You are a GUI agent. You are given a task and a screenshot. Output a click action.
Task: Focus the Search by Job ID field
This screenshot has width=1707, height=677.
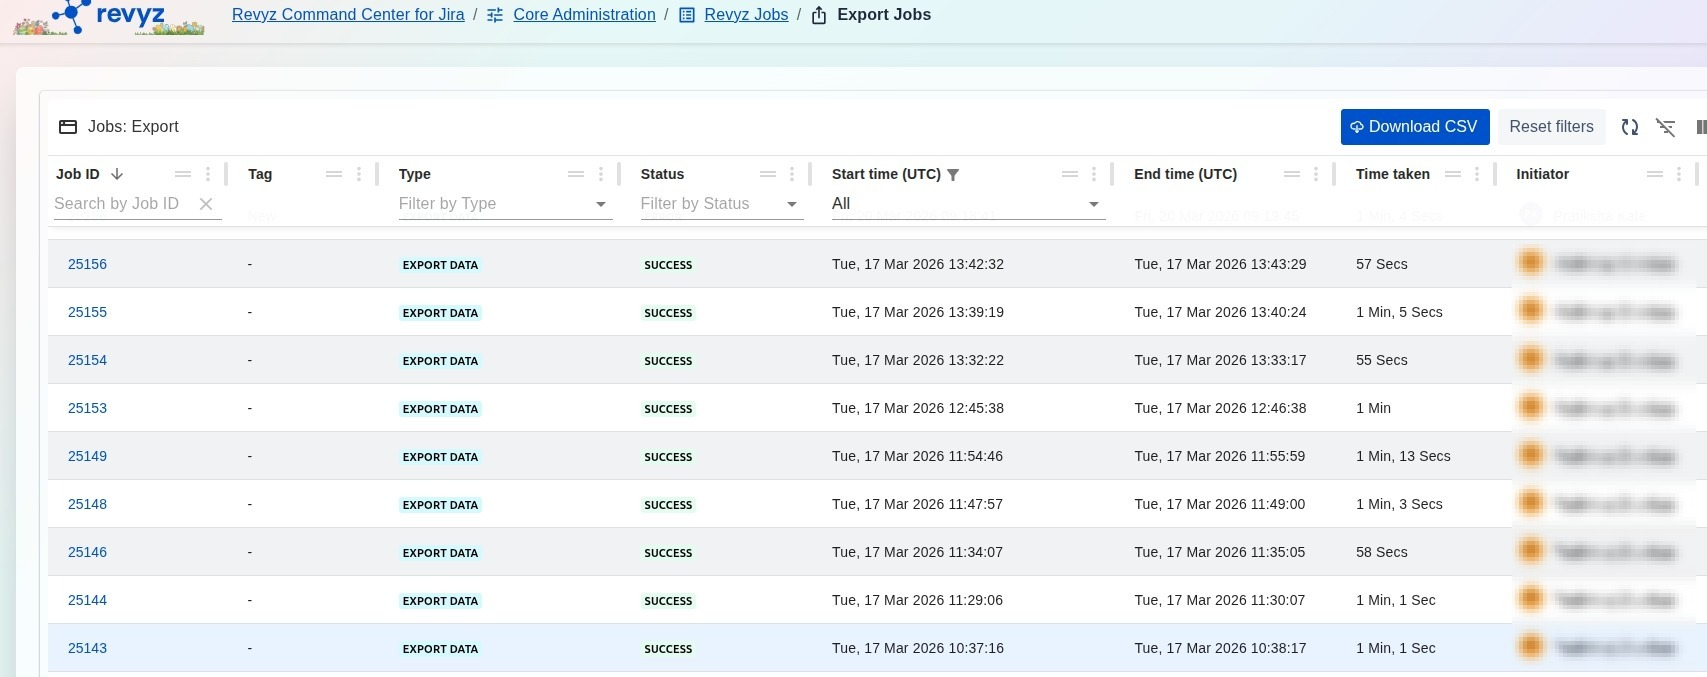click(x=120, y=204)
